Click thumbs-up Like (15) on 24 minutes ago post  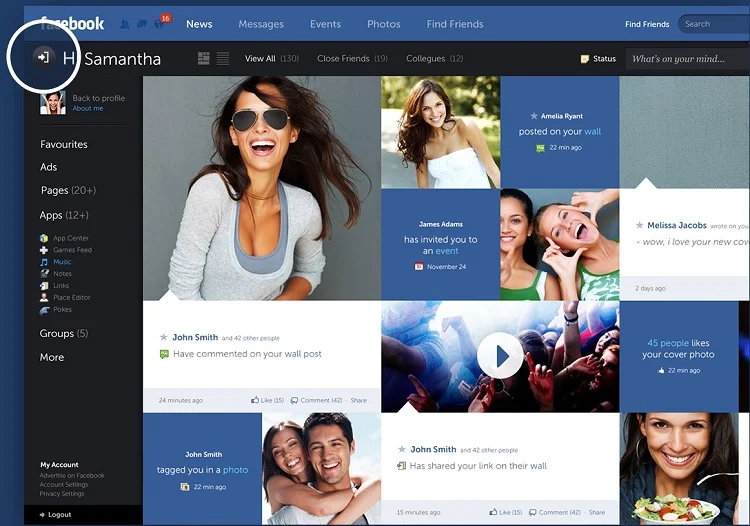point(255,400)
